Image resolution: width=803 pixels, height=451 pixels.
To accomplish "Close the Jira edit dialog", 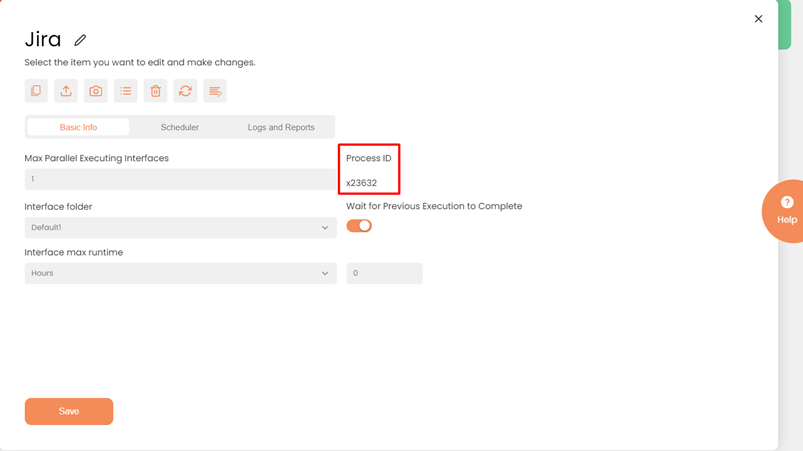I will [758, 19].
